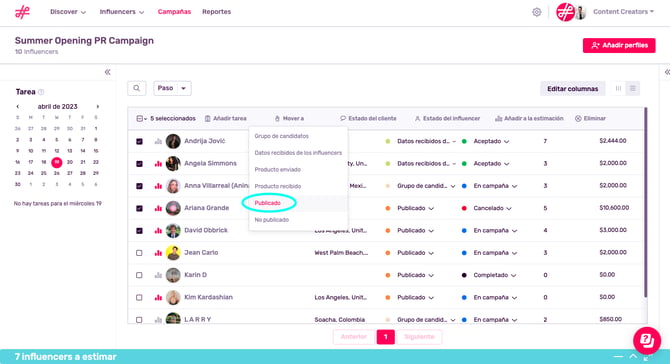
Task: Open Jean Carlo's Publicado step dropdown
Action: coord(415,252)
